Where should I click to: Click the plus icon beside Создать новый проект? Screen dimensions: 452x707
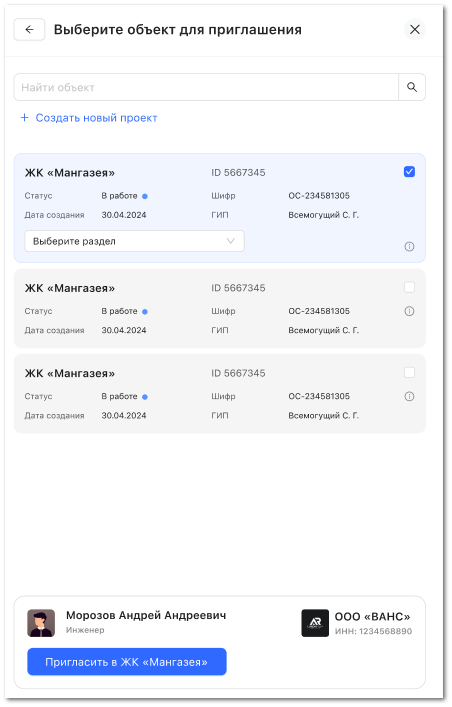(x=24, y=118)
